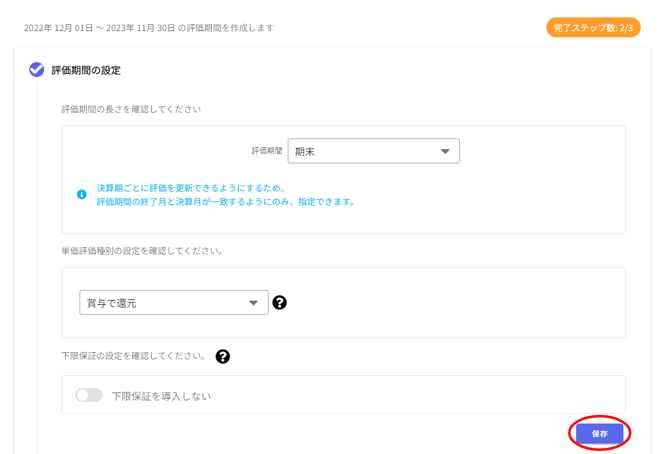Click the 完了ステップ数: 2/3 badge
The width and height of the screenshot is (670, 454).
(x=593, y=28)
